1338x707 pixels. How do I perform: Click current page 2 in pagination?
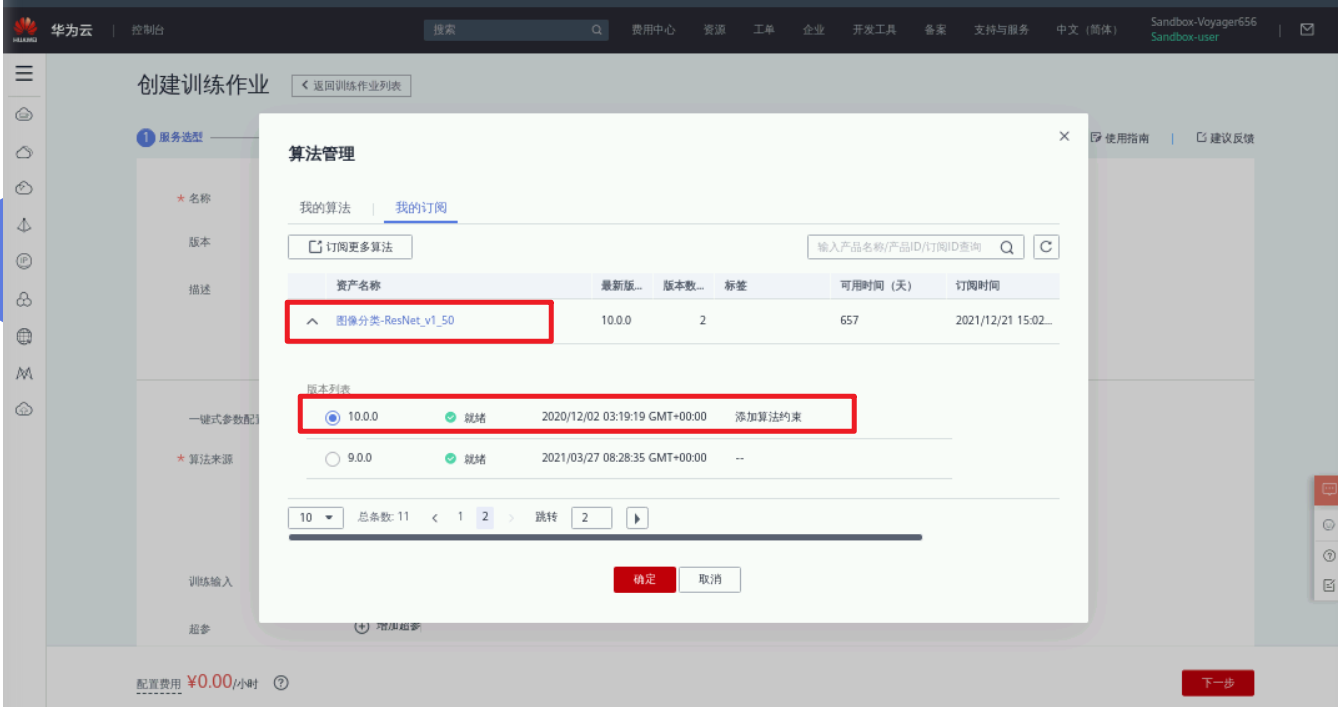[485, 517]
